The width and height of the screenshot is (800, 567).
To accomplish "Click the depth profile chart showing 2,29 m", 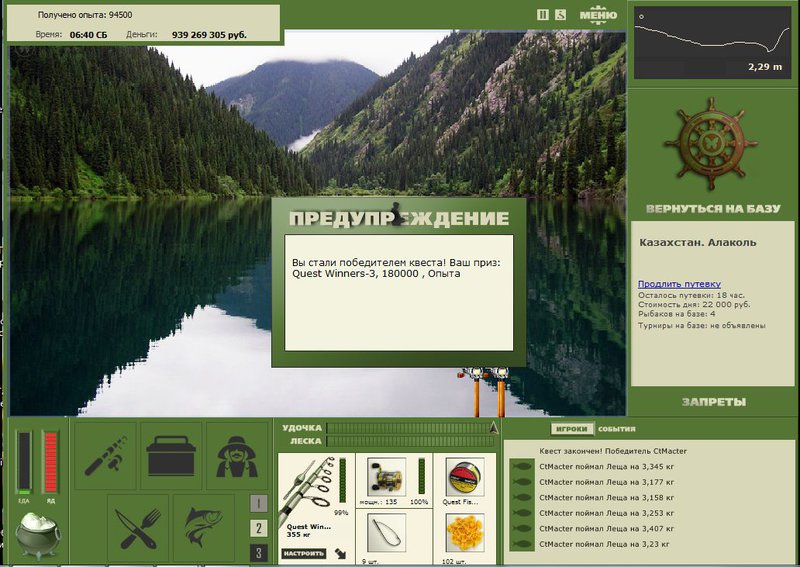I will click(x=713, y=43).
